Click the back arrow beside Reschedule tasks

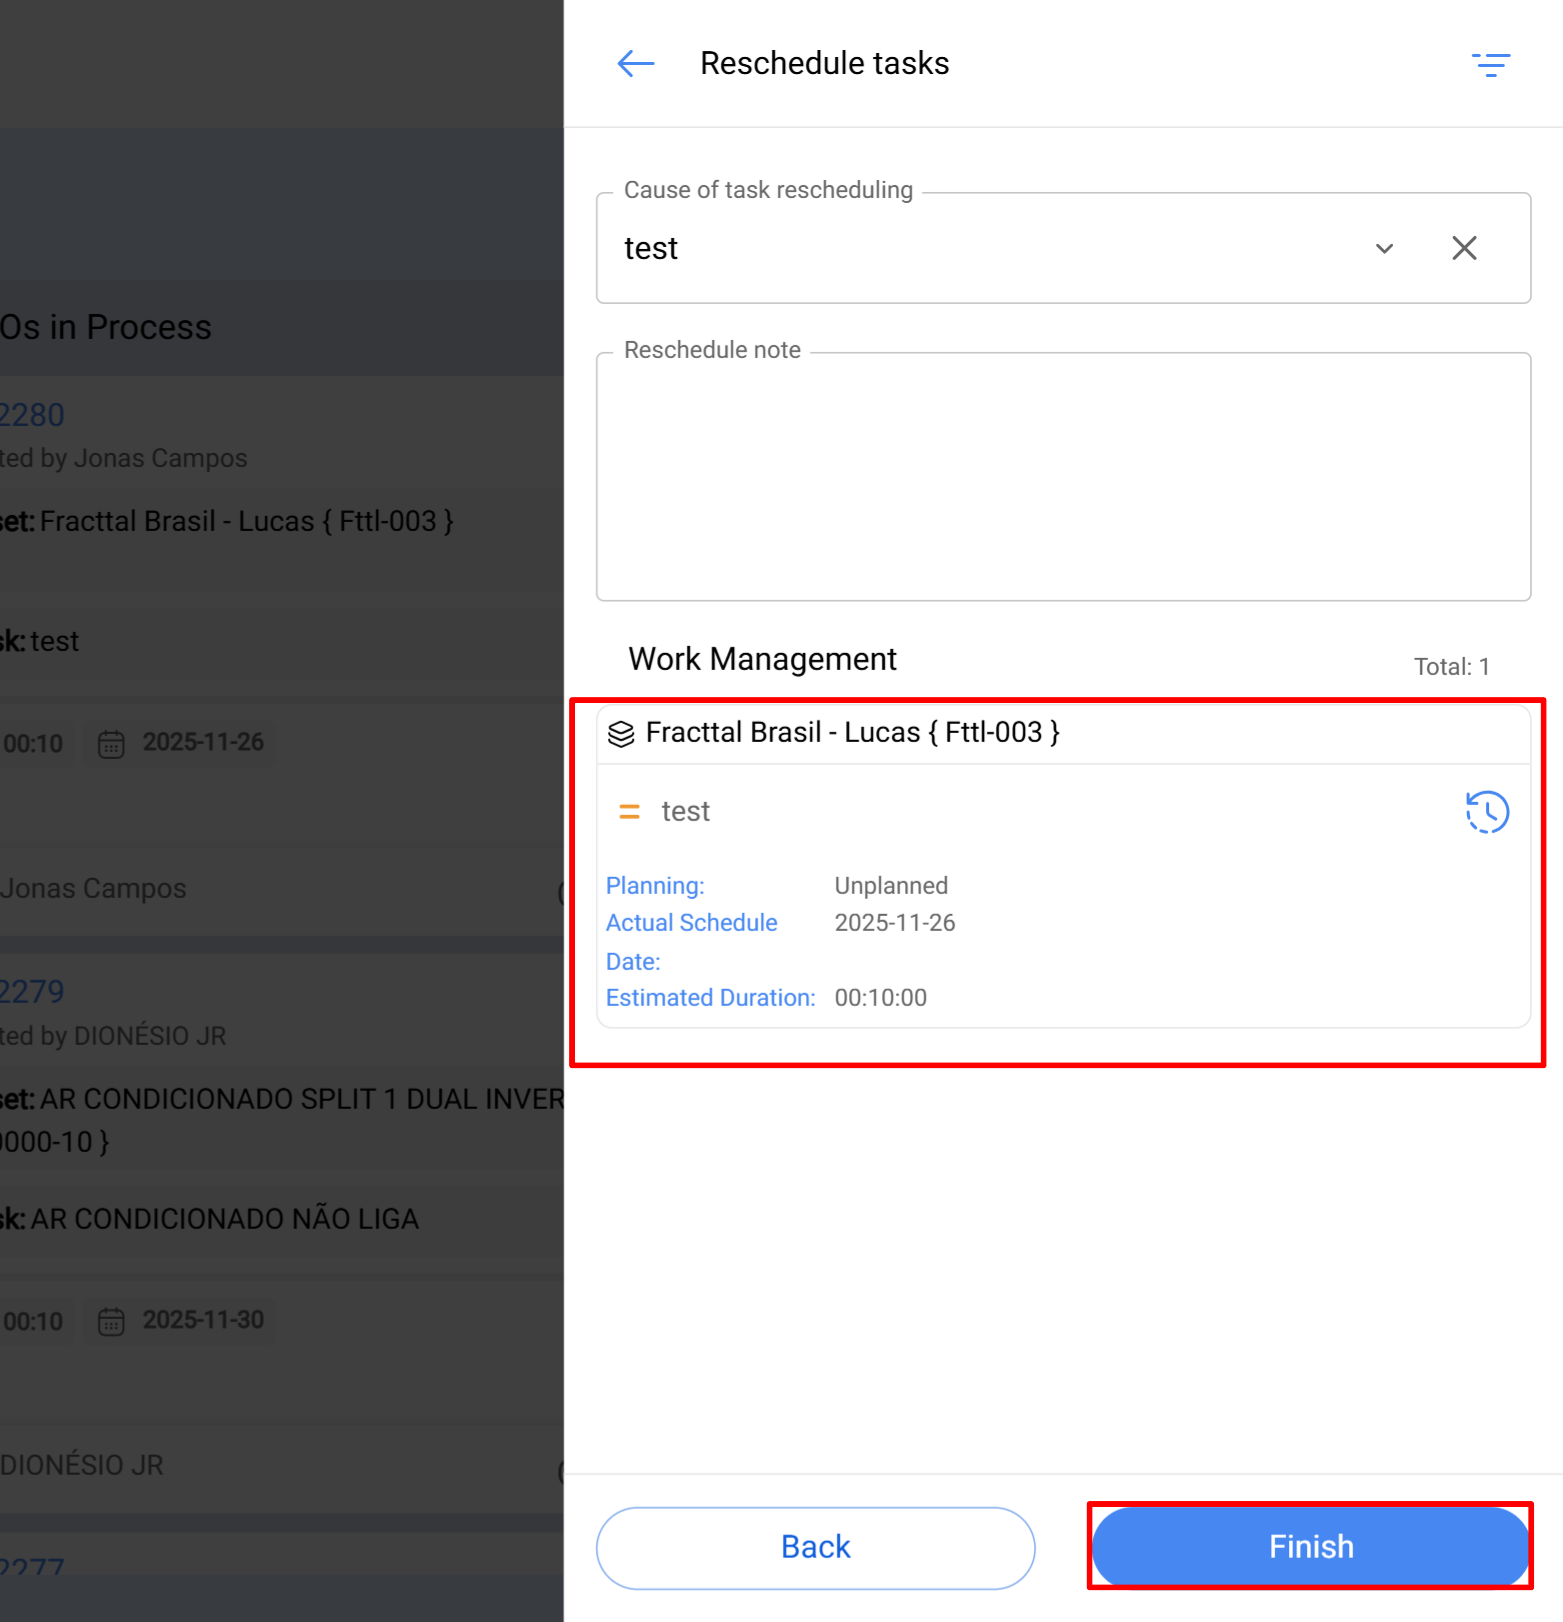tap(635, 64)
